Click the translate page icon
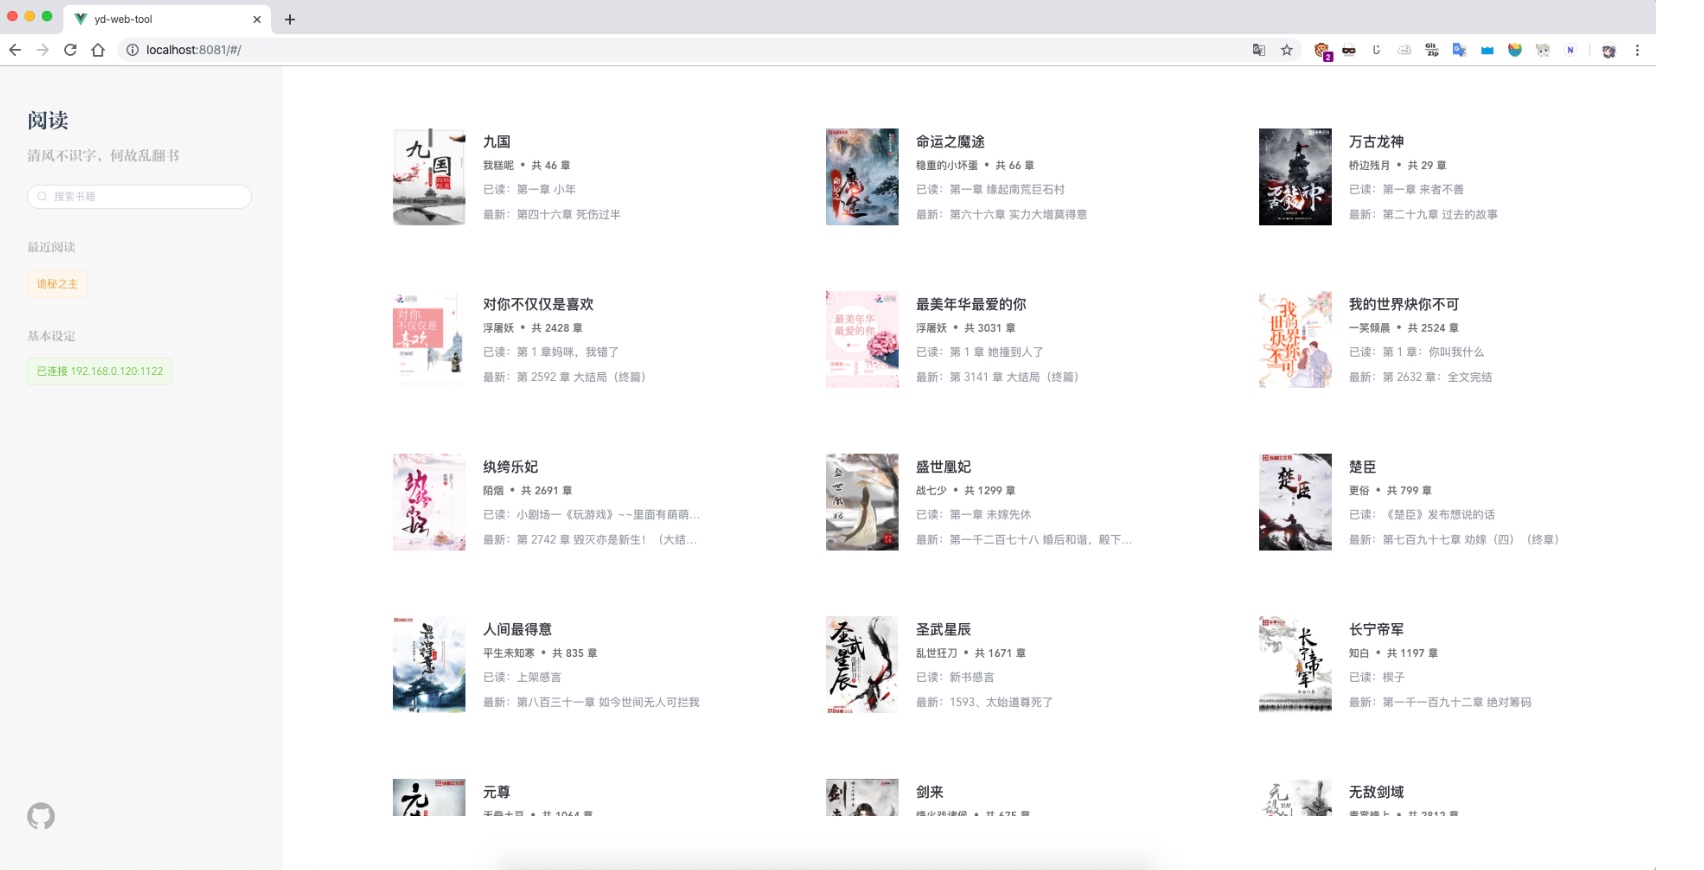 pyautogui.click(x=1259, y=50)
